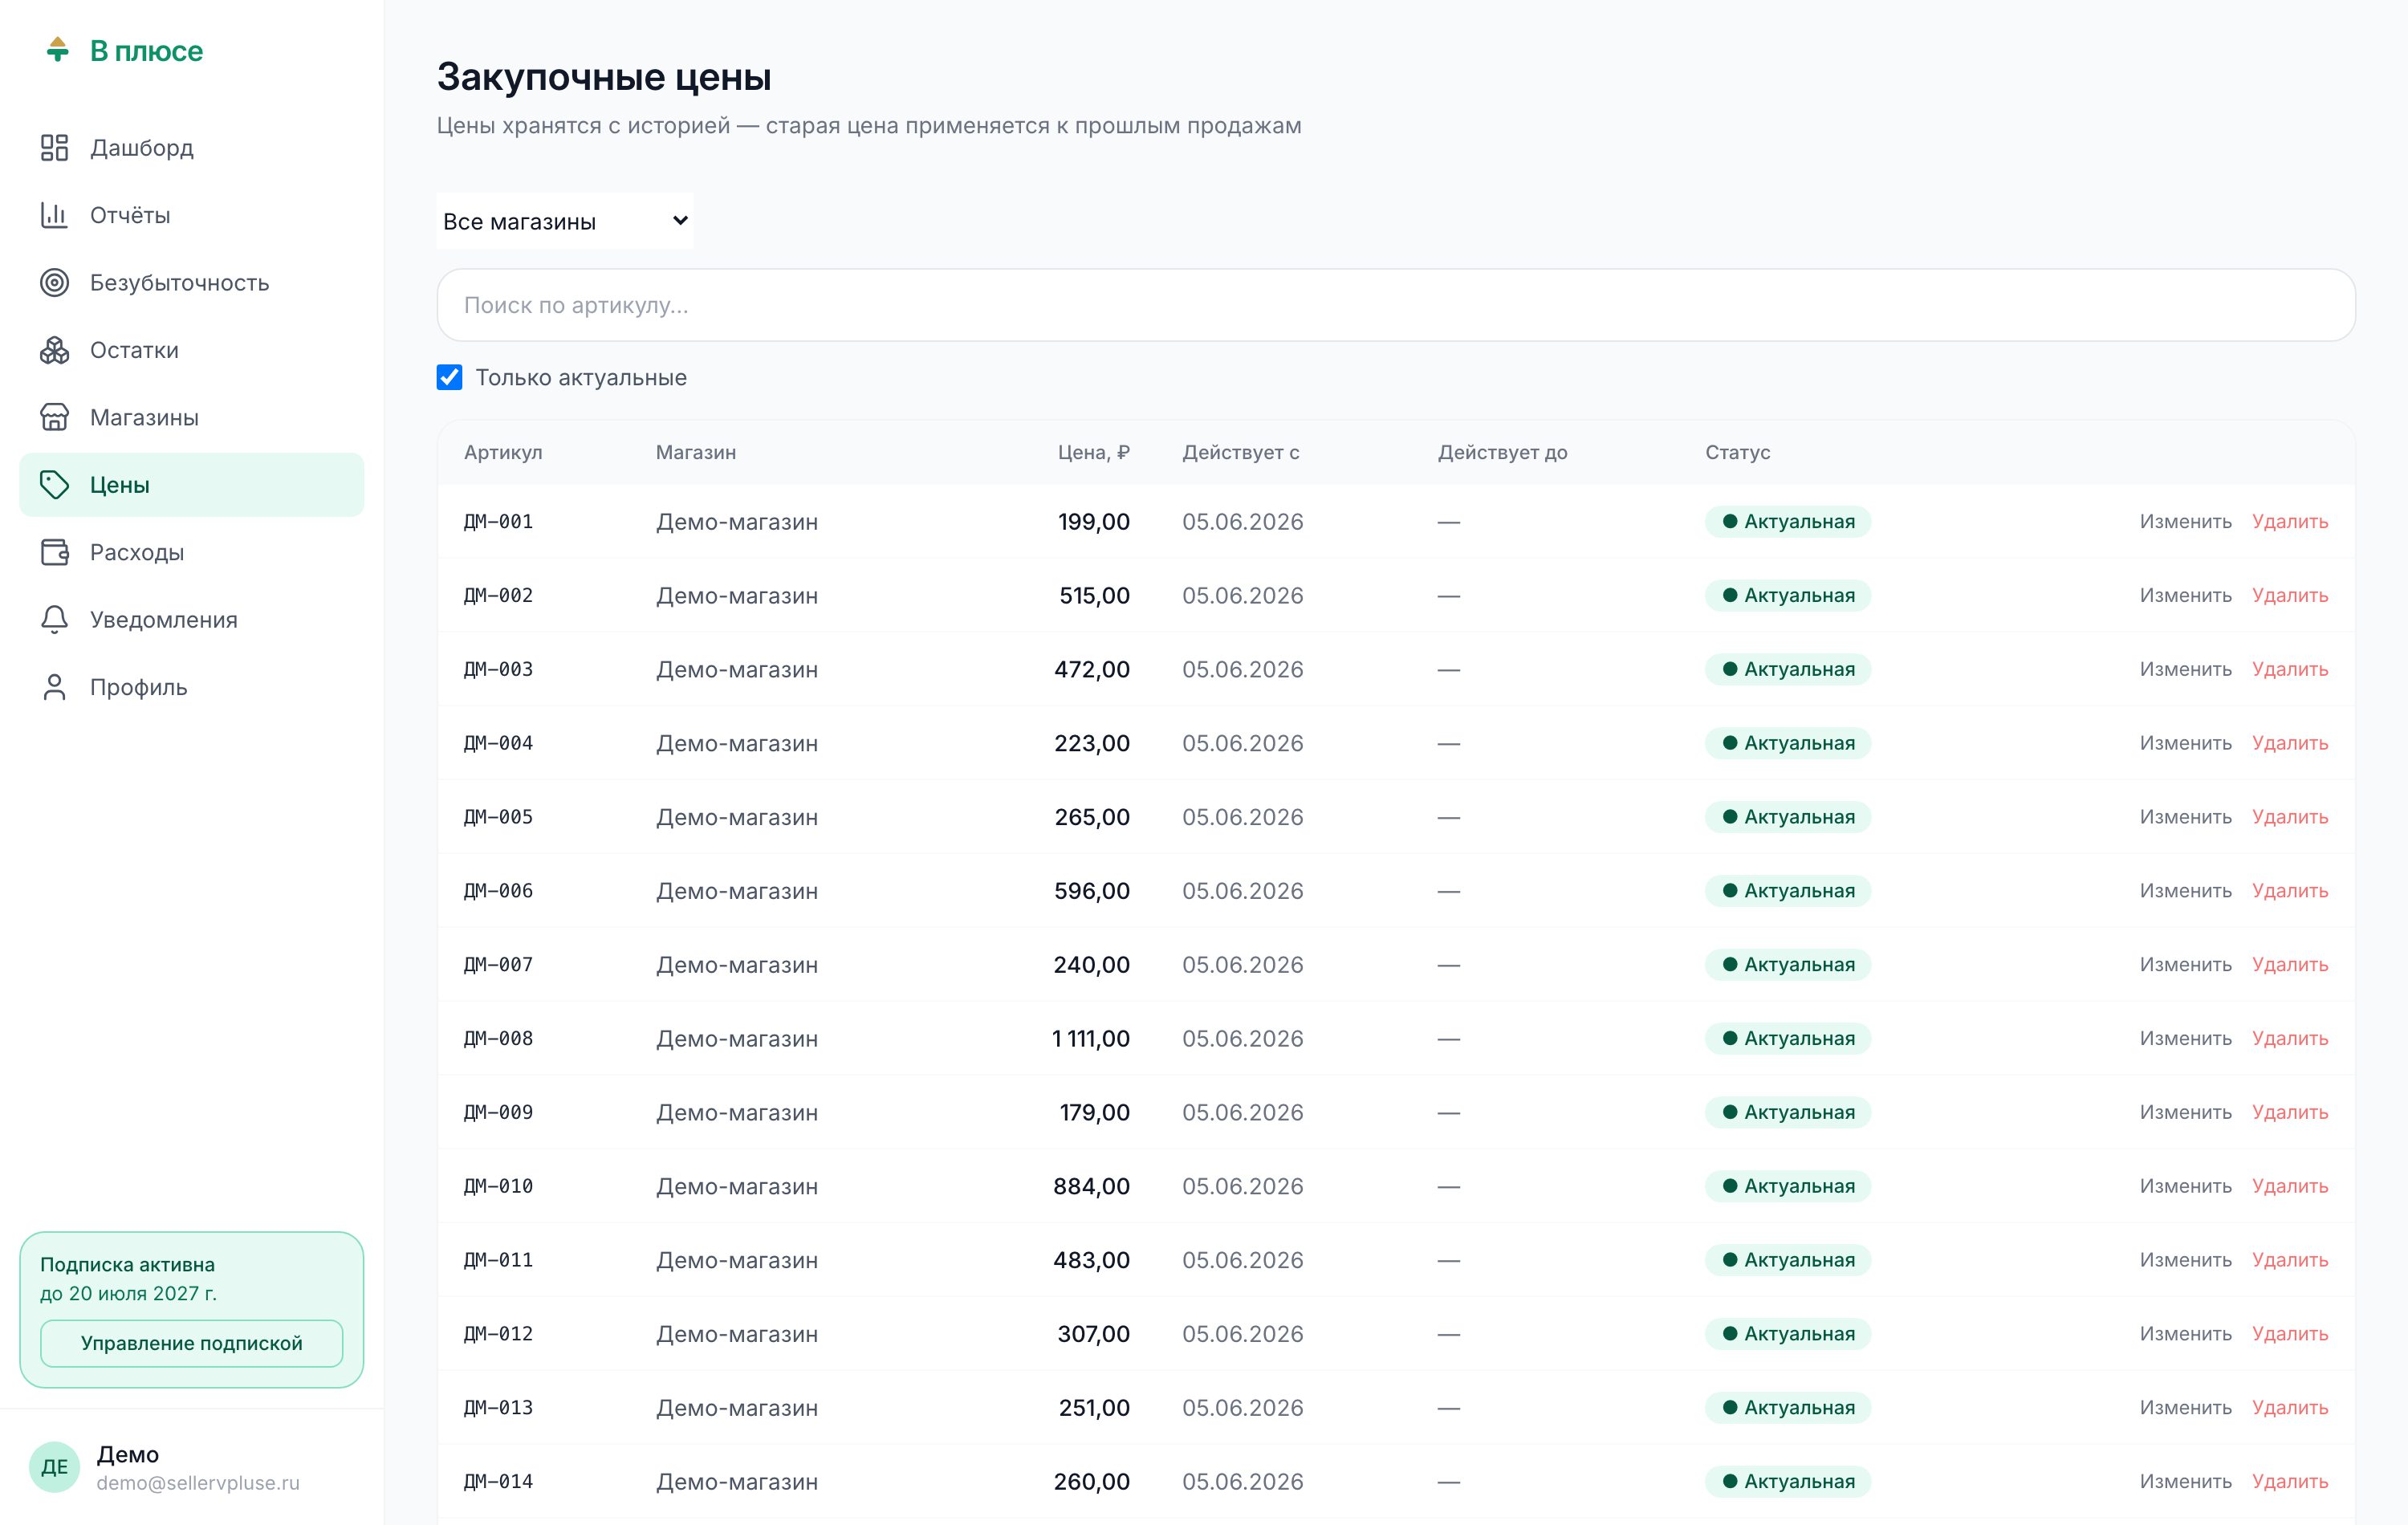Click the Безубыточность target icon
Image resolution: width=2408 pixels, height=1525 pixels.
click(54, 283)
